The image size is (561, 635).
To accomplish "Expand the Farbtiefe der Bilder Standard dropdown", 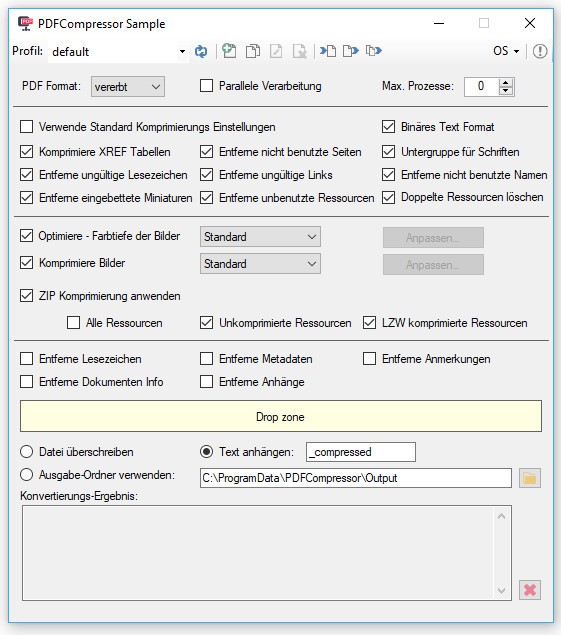I will tap(260, 237).
